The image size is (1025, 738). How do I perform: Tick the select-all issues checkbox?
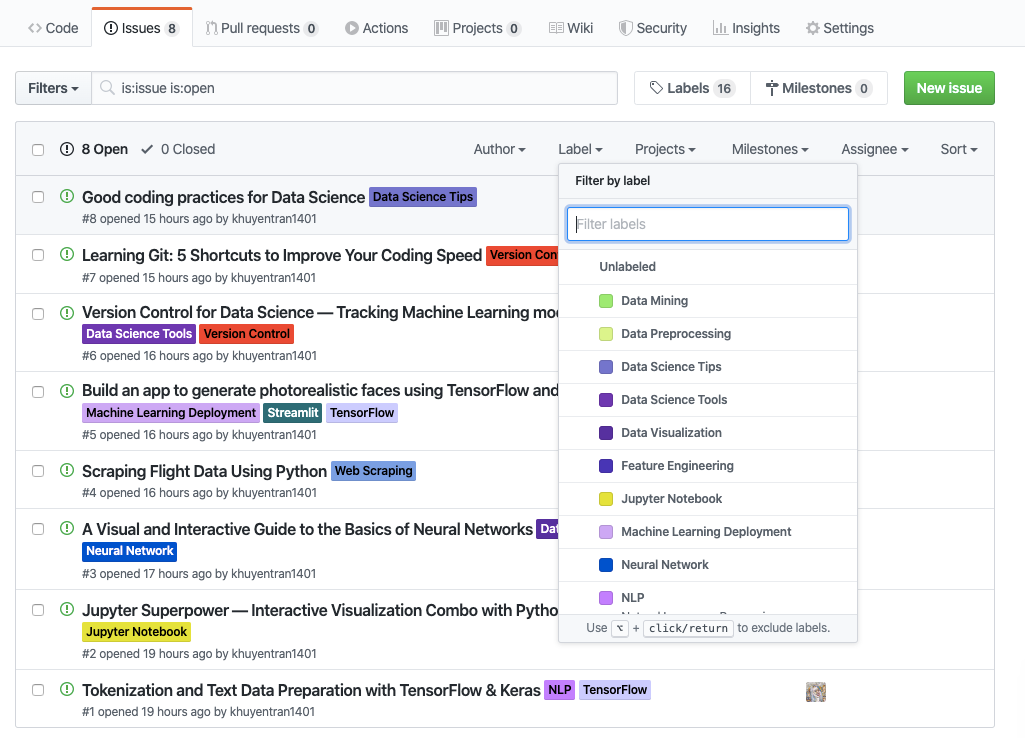(38, 150)
